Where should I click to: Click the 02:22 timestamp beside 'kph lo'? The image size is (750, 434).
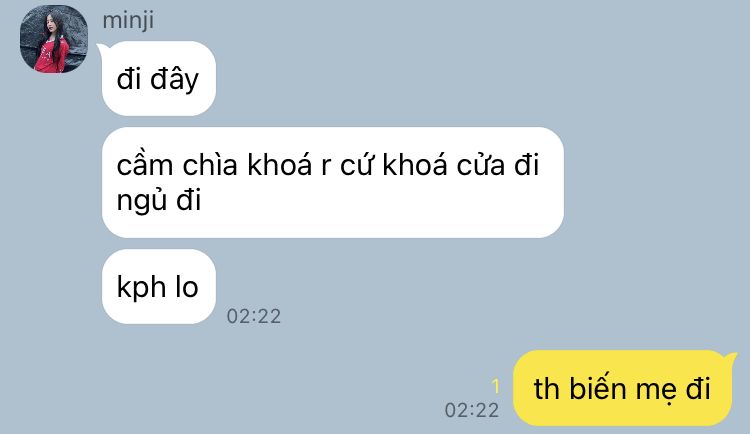click(254, 316)
